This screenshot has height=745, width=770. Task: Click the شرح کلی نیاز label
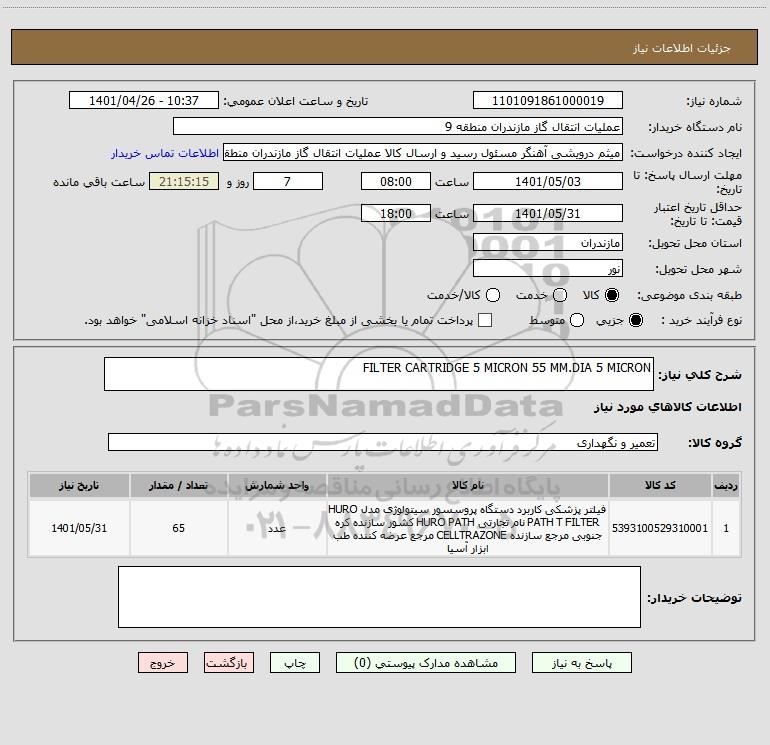700,375
